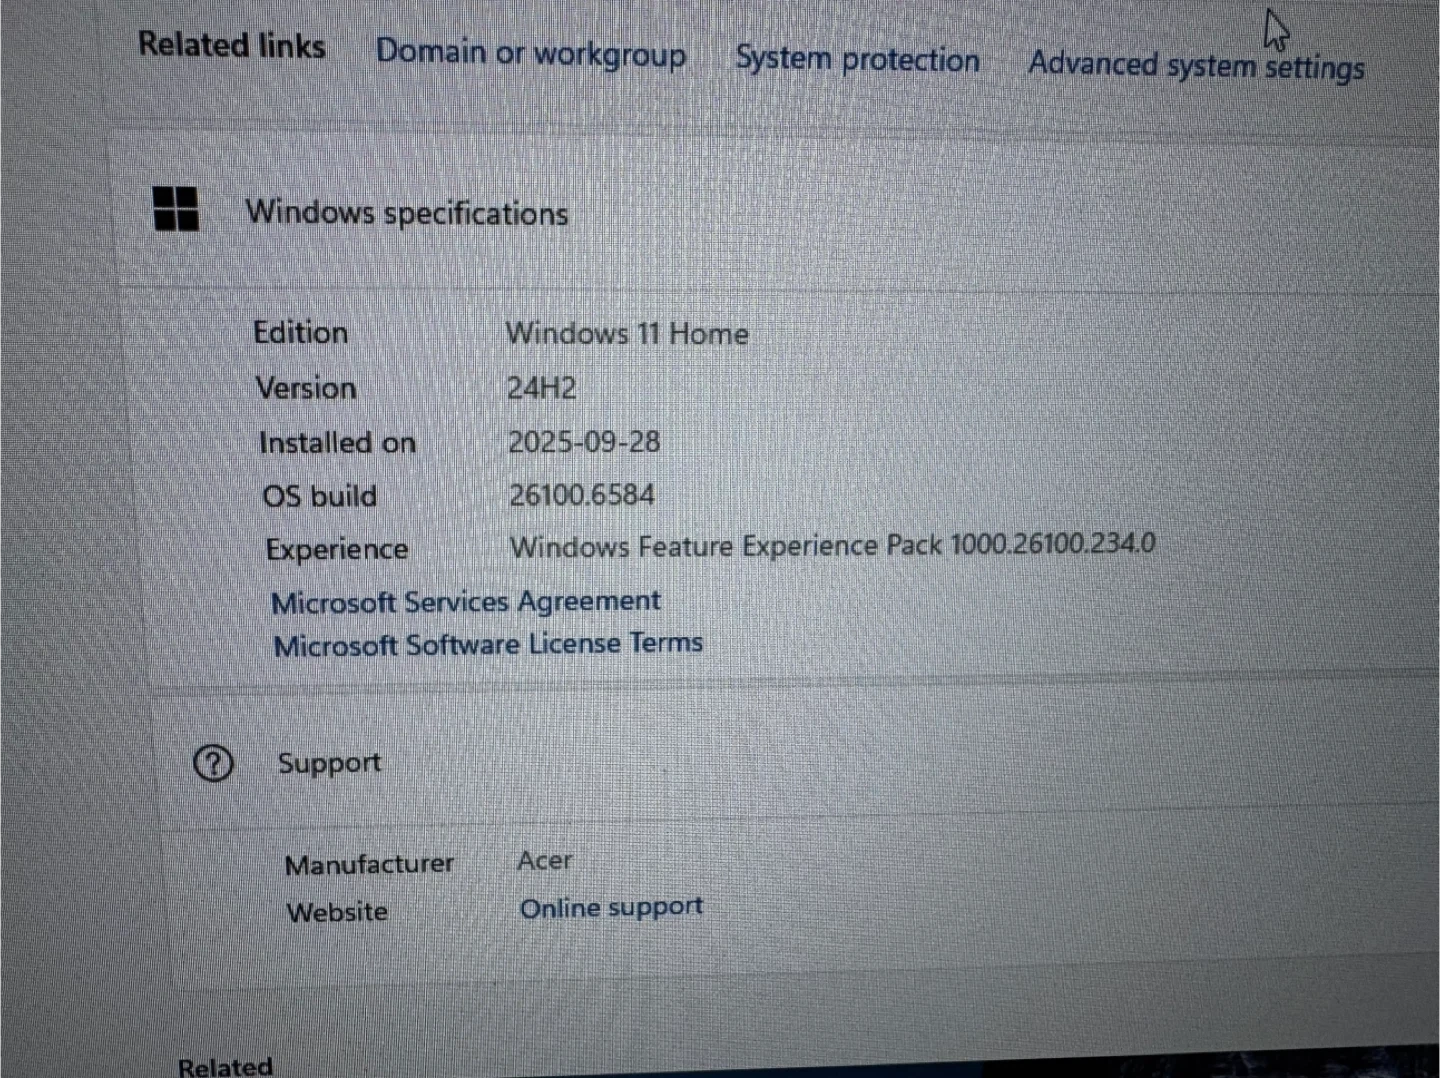Image resolution: width=1440 pixels, height=1078 pixels.
Task: Click the Edition label
Action: click(x=300, y=333)
